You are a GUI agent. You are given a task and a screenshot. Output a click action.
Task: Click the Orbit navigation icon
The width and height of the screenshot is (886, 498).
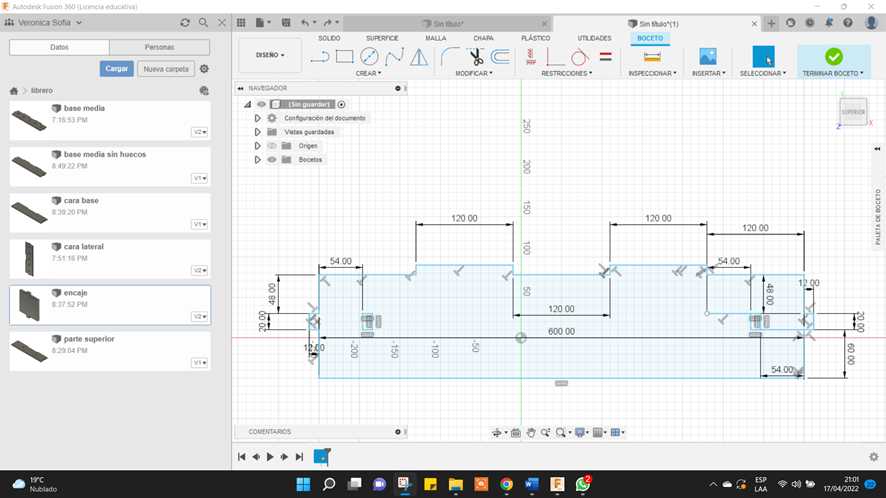pos(497,432)
